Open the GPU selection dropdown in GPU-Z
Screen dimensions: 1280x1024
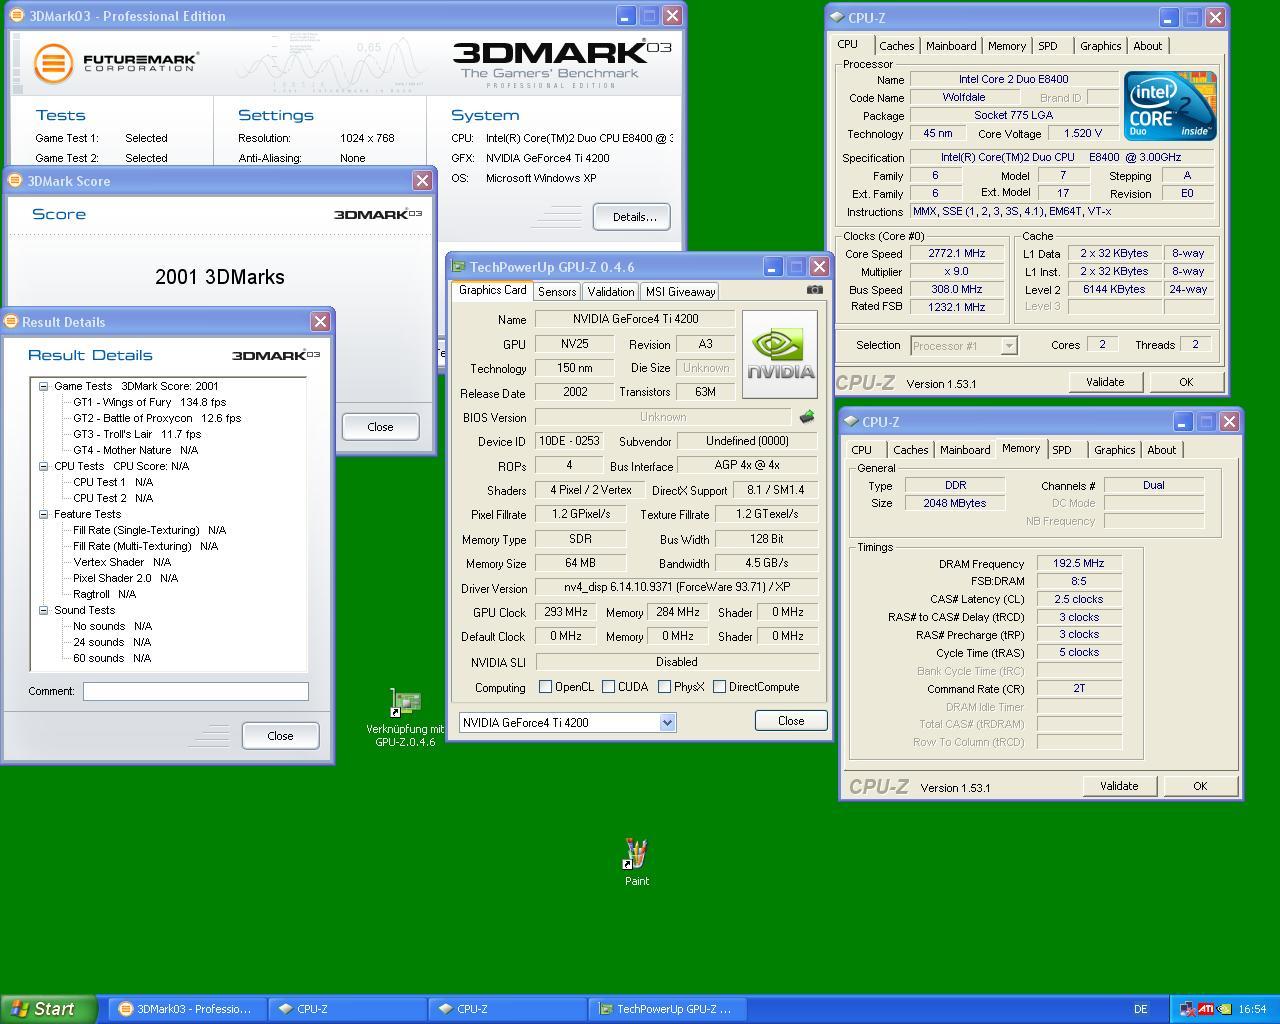pos(667,722)
